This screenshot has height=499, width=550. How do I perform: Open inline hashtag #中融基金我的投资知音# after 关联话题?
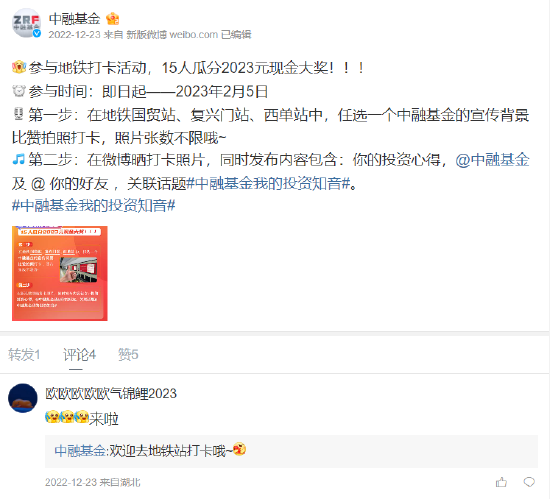click(269, 183)
